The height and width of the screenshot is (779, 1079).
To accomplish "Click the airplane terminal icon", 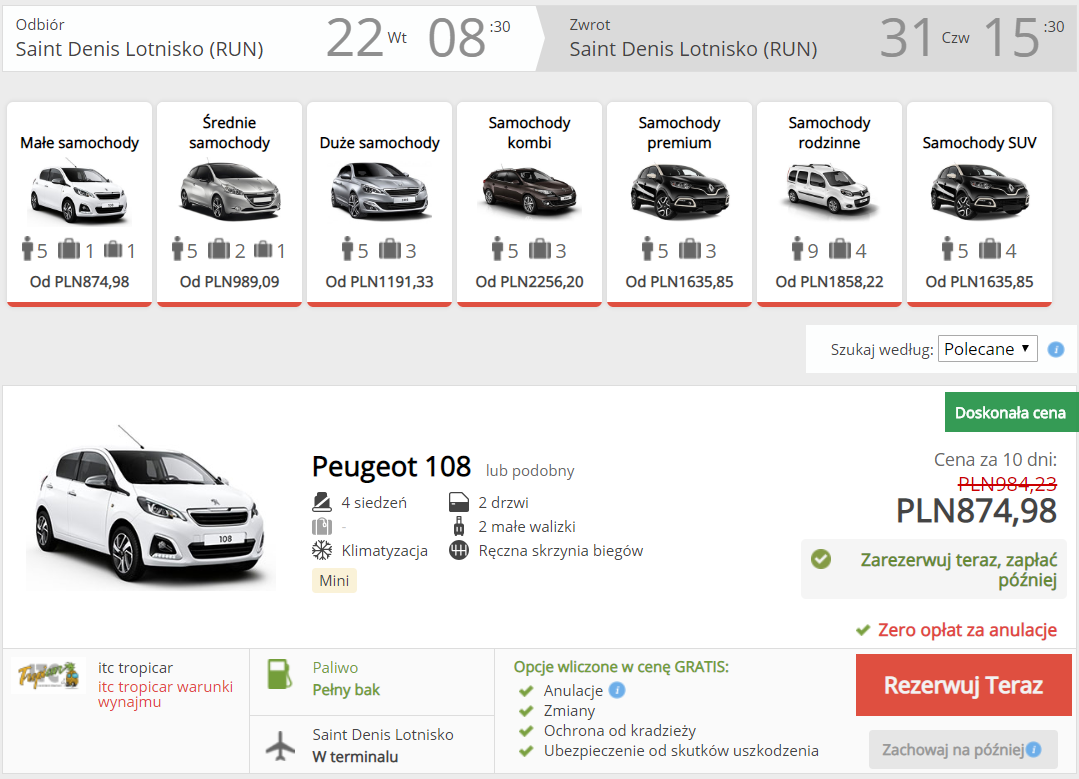I will [280, 746].
